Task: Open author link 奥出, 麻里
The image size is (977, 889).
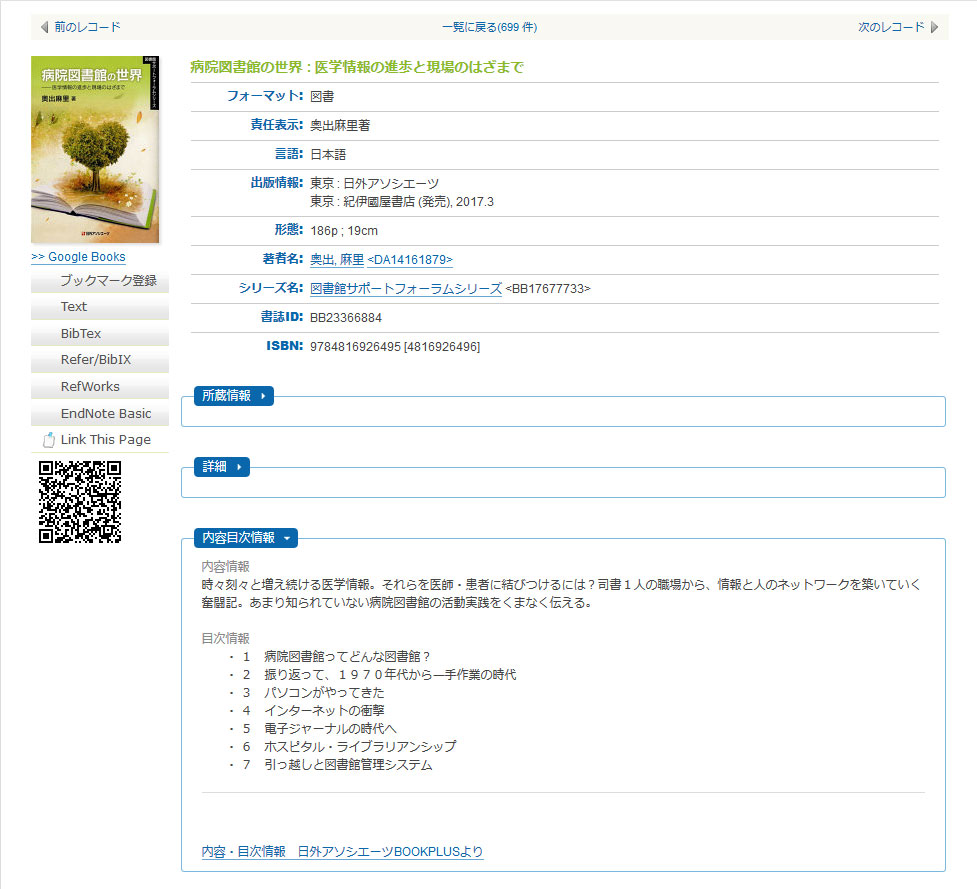Action: tap(337, 260)
